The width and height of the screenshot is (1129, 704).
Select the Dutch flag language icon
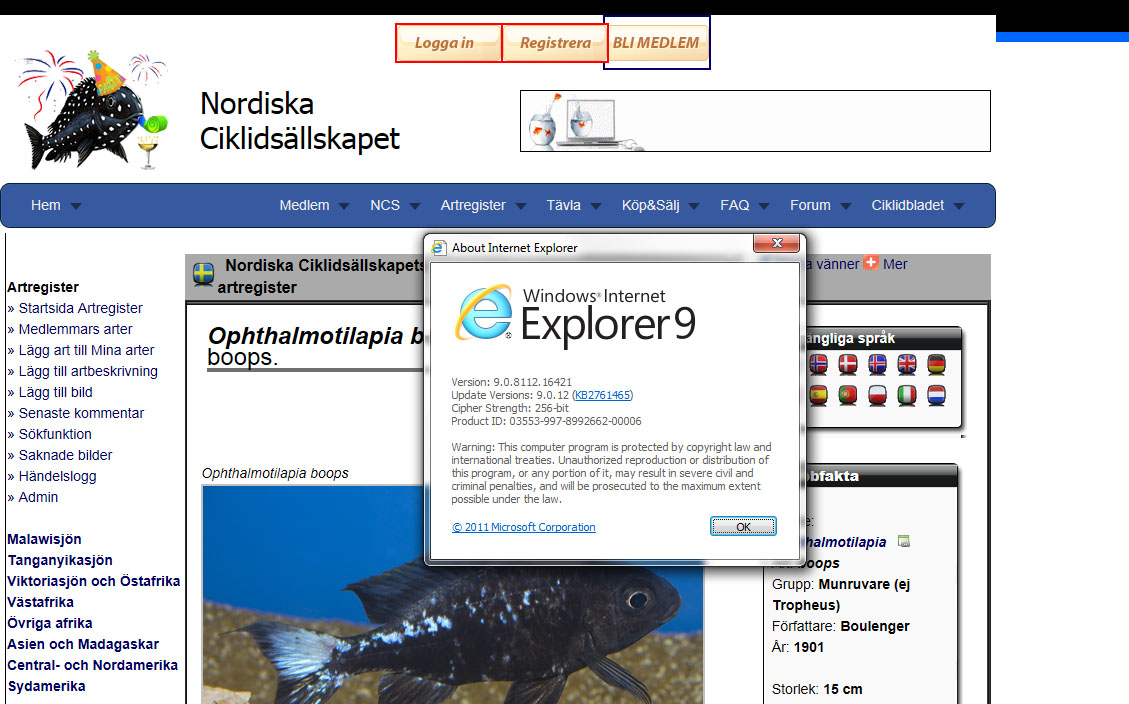point(936,395)
